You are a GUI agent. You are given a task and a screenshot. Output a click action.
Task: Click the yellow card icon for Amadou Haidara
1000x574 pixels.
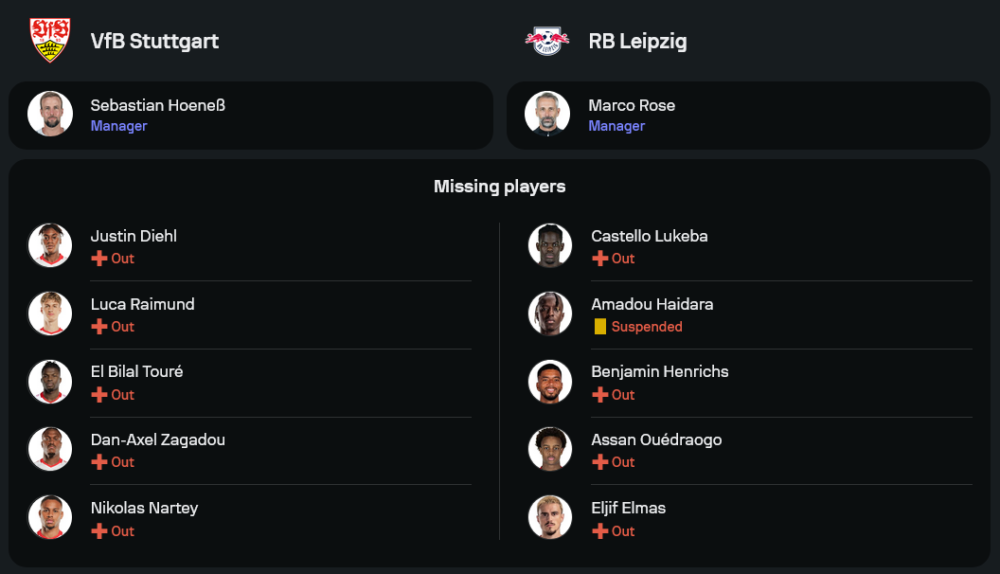(600, 326)
